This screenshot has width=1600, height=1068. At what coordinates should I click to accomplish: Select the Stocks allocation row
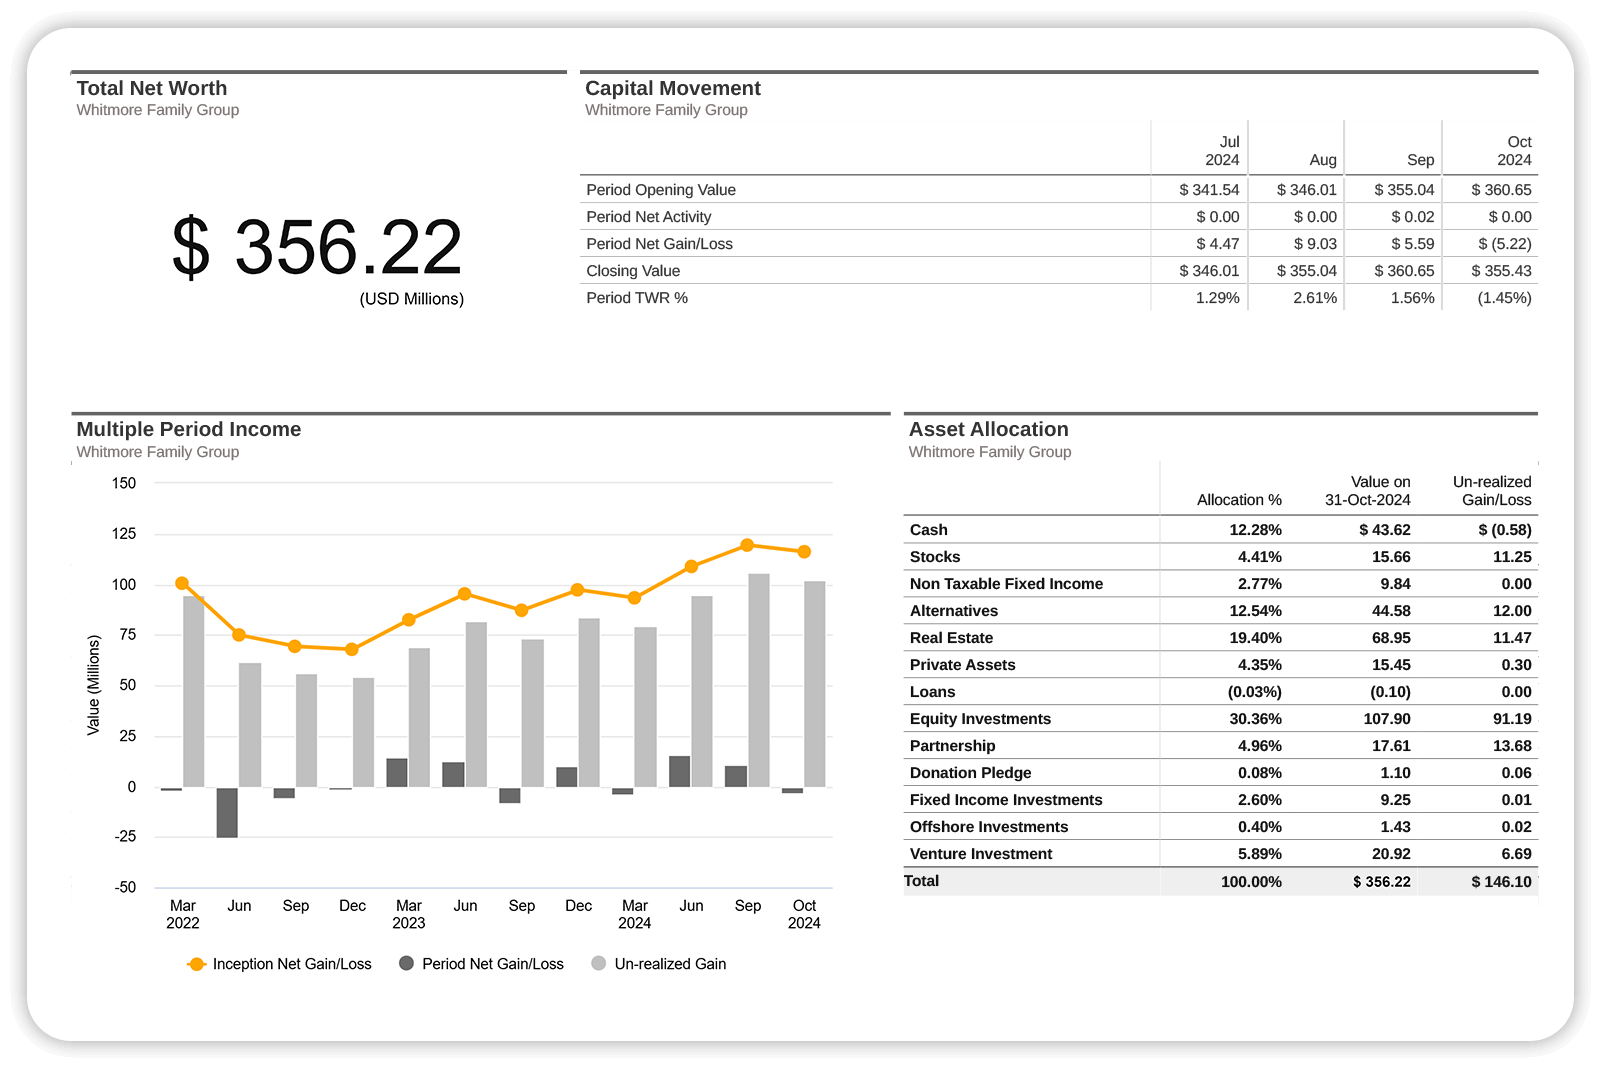pos(1221,557)
